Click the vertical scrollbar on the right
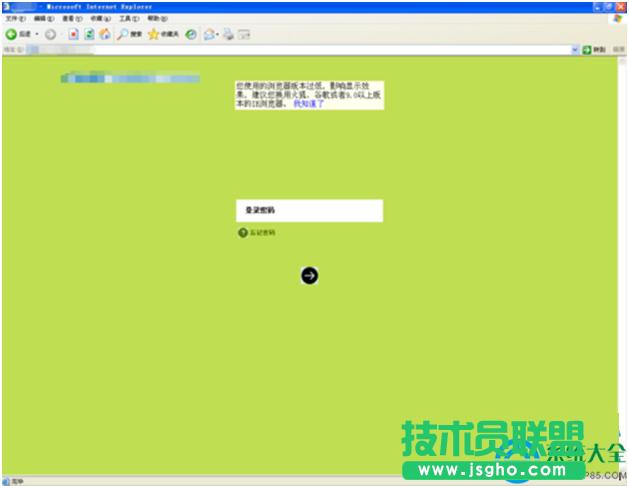Screen dimensions: 629x486 (x=622, y=265)
